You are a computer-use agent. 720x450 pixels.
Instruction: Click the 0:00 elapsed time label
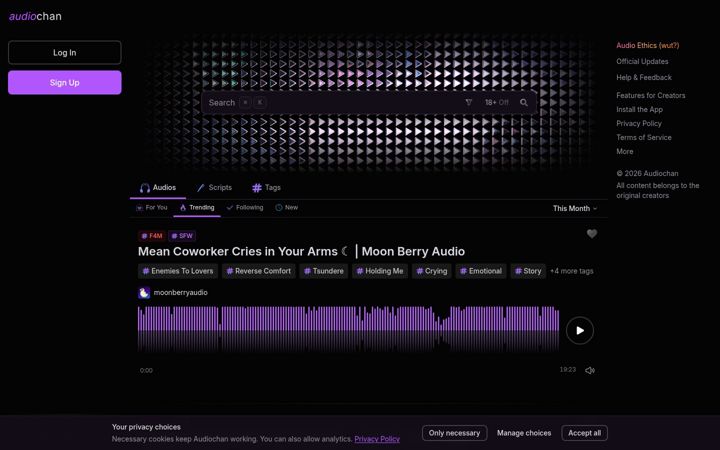pyautogui.click(x=146, y=371)
